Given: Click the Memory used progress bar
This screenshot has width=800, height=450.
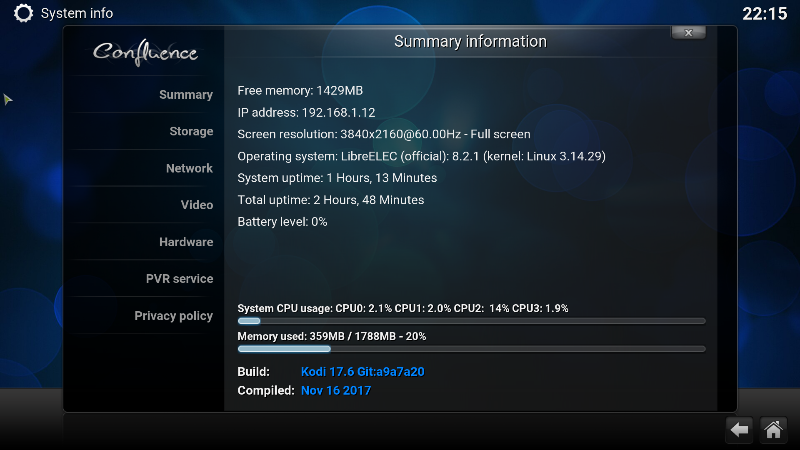Looking at the screenshot, I should point(471,349).
